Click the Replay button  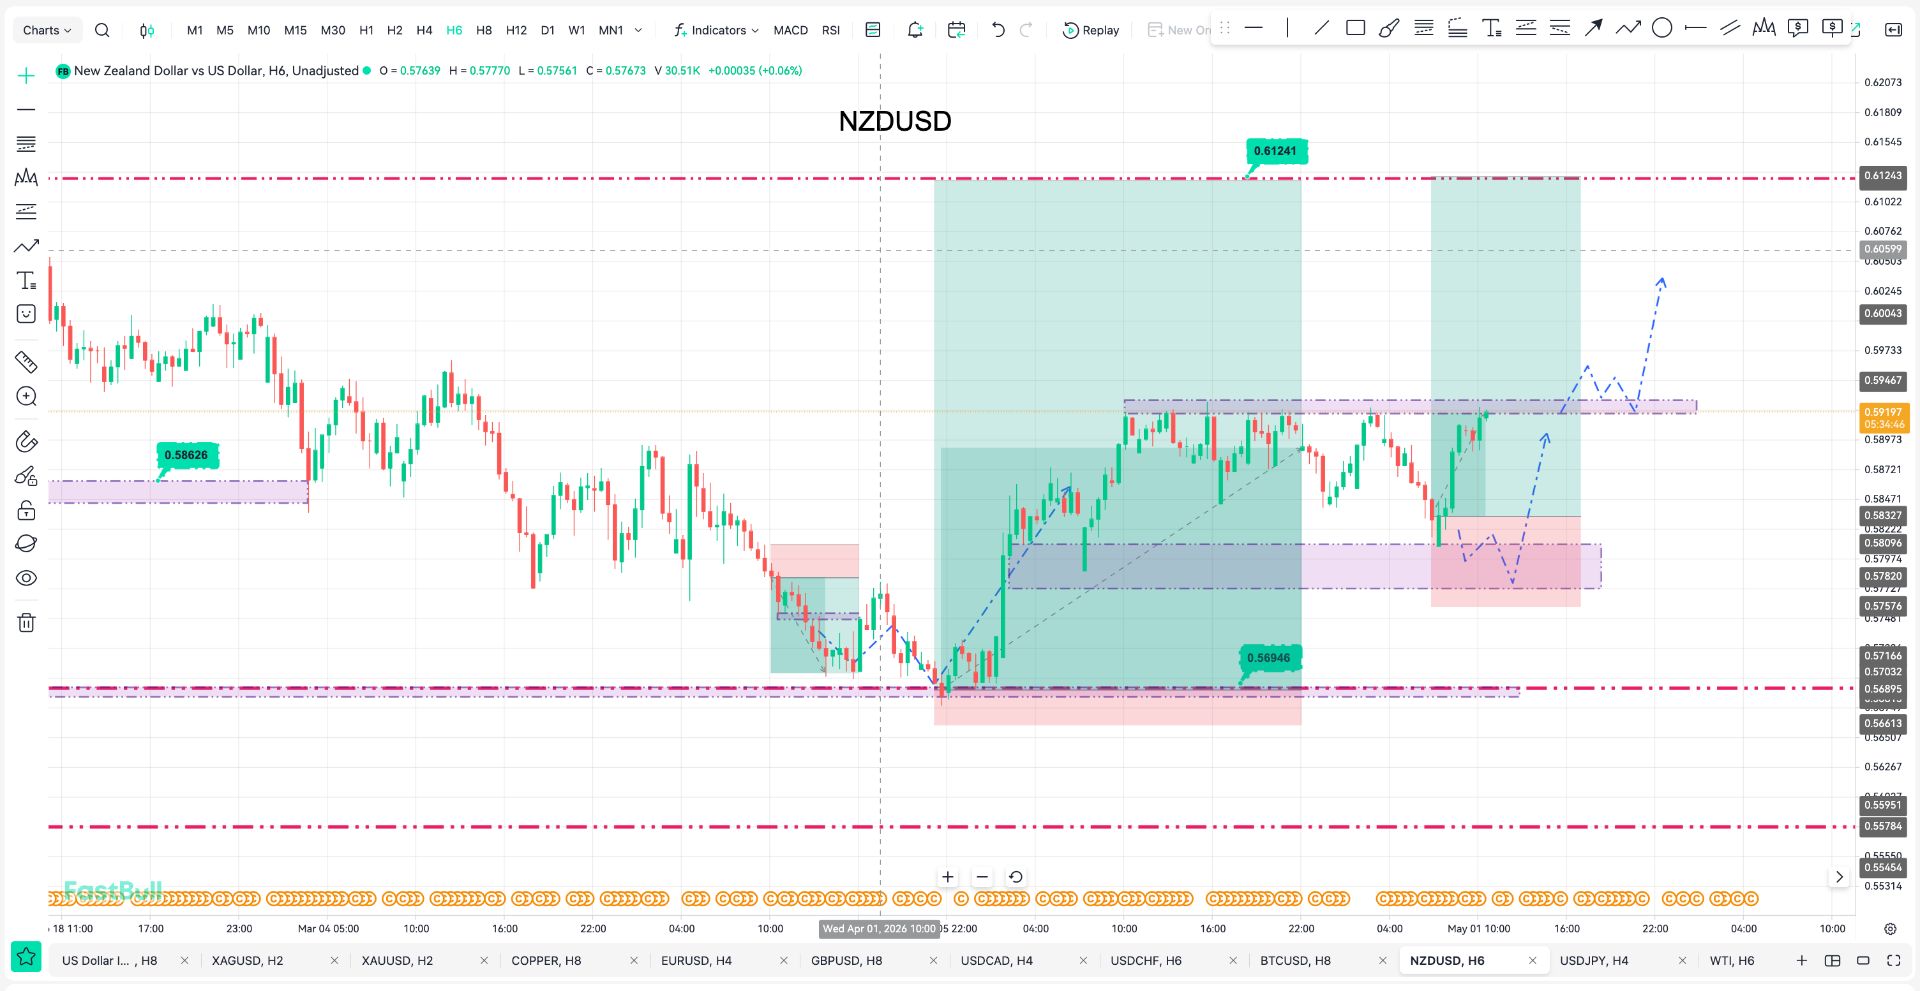[1091, 30]
